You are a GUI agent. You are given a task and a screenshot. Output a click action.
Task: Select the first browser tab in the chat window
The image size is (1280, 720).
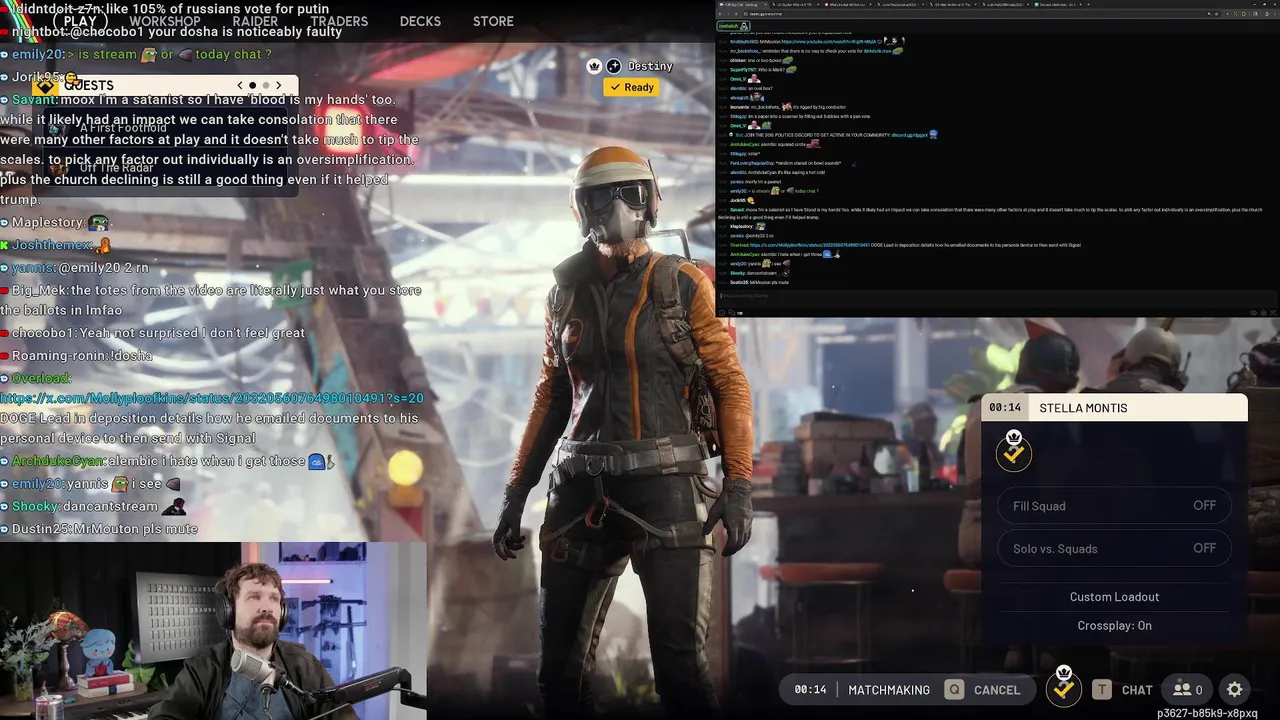coord(744,4)
